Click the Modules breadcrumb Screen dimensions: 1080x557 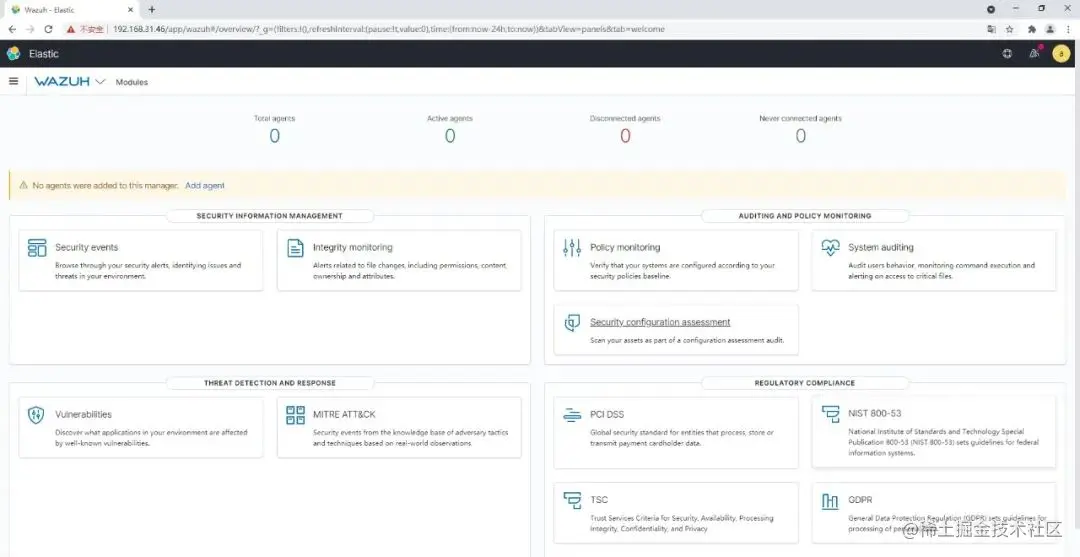click(x=132, y=82)
